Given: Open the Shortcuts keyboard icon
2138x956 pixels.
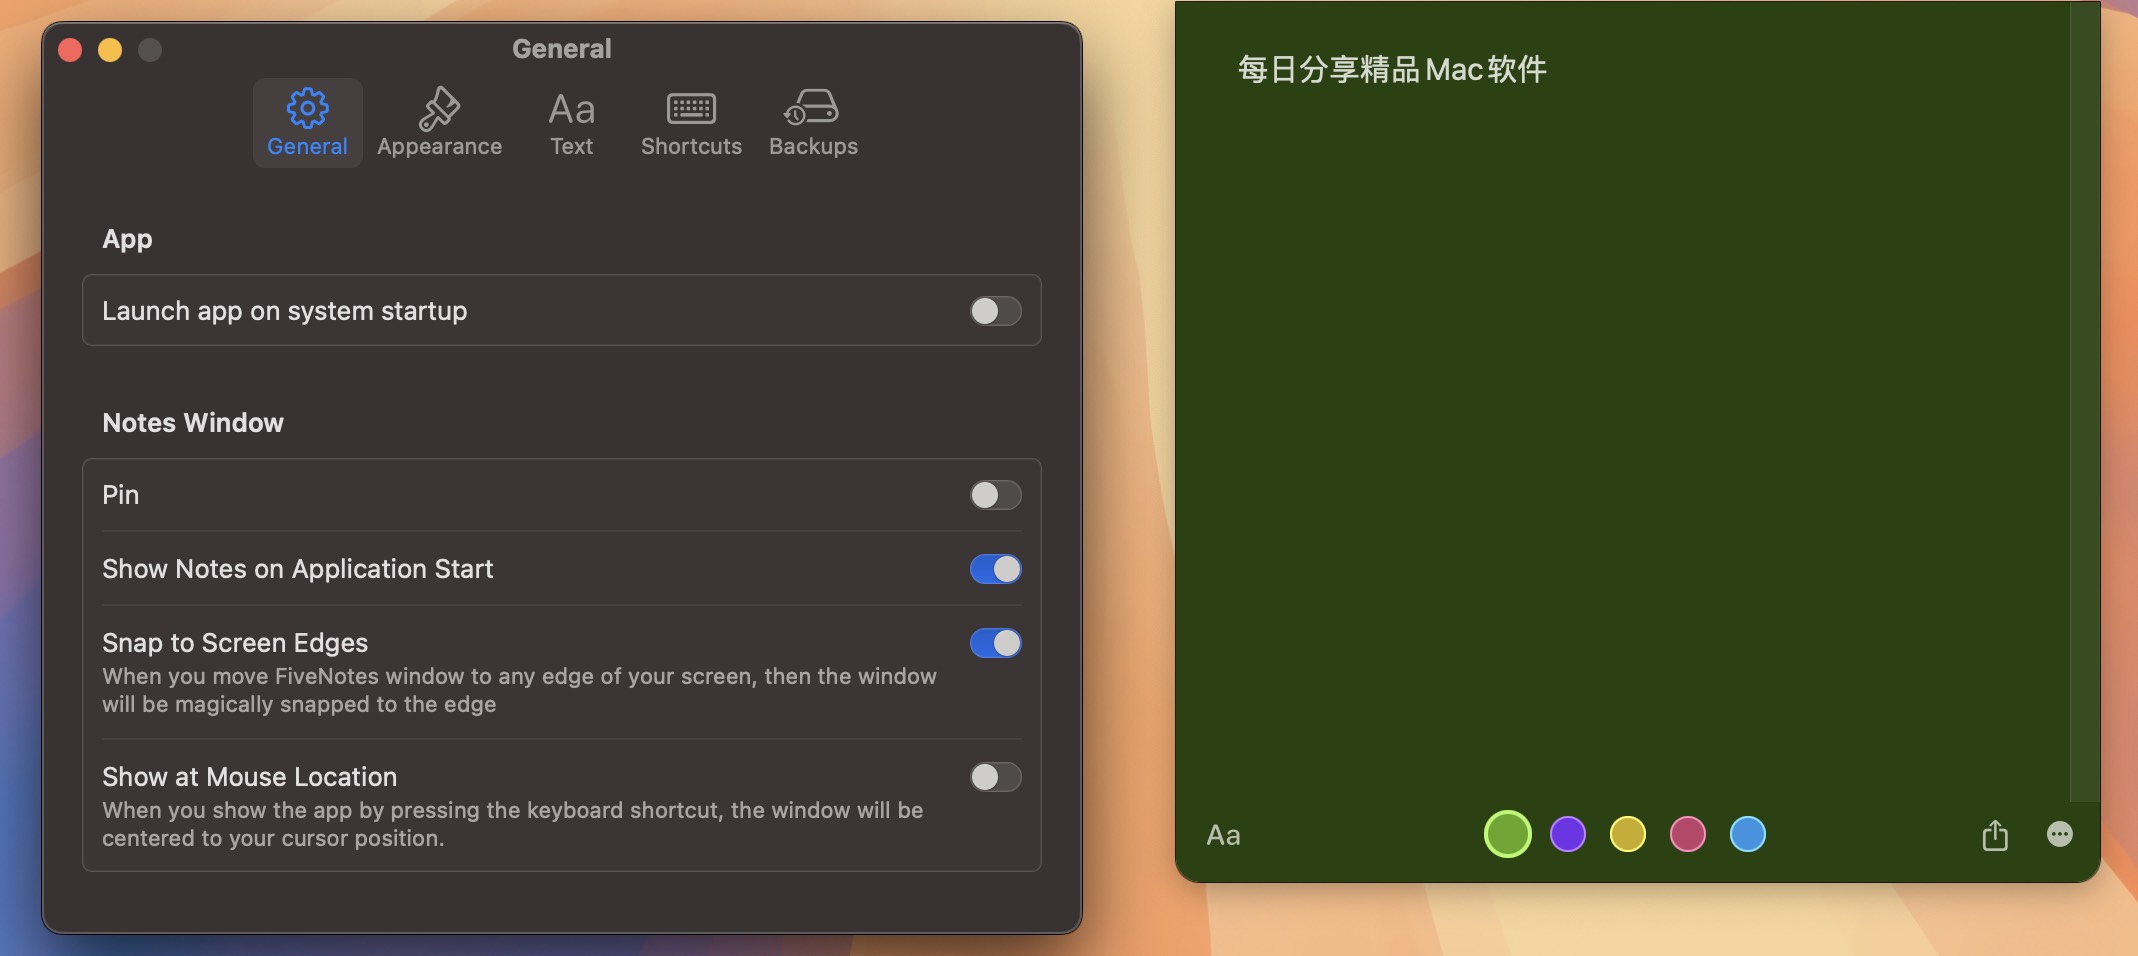Looking at the screenshot, I should click(690, 108).
